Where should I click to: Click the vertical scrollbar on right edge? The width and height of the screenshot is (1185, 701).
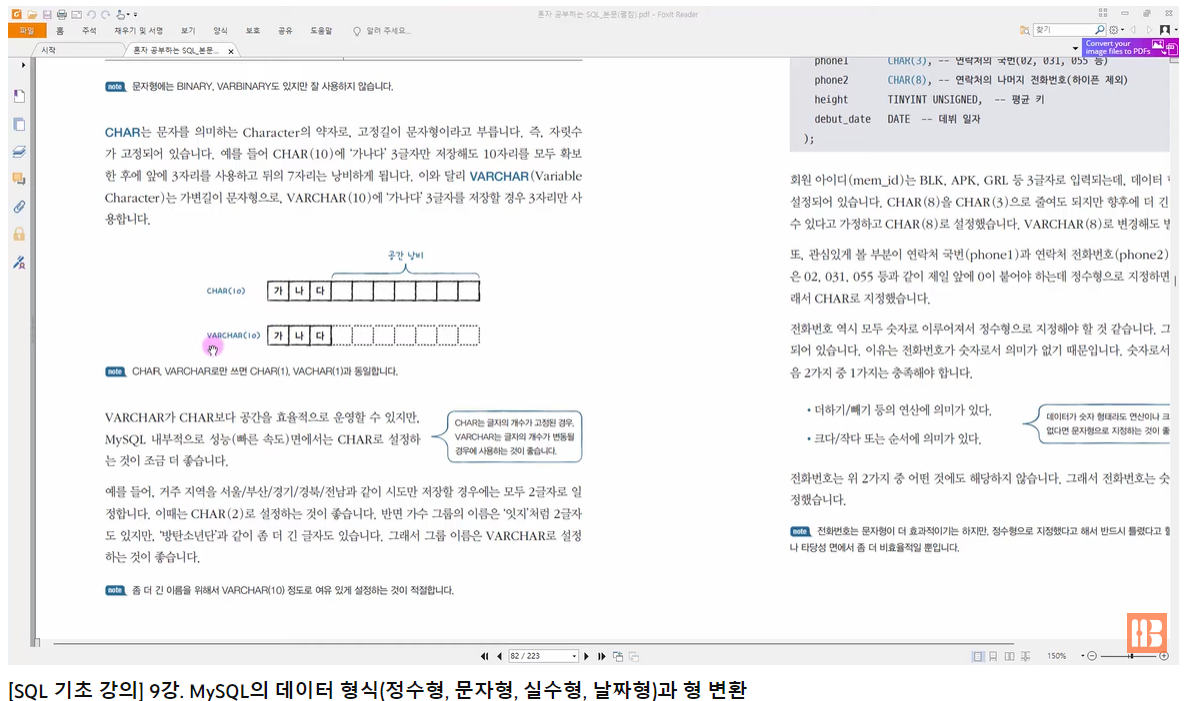[1174, 282]
